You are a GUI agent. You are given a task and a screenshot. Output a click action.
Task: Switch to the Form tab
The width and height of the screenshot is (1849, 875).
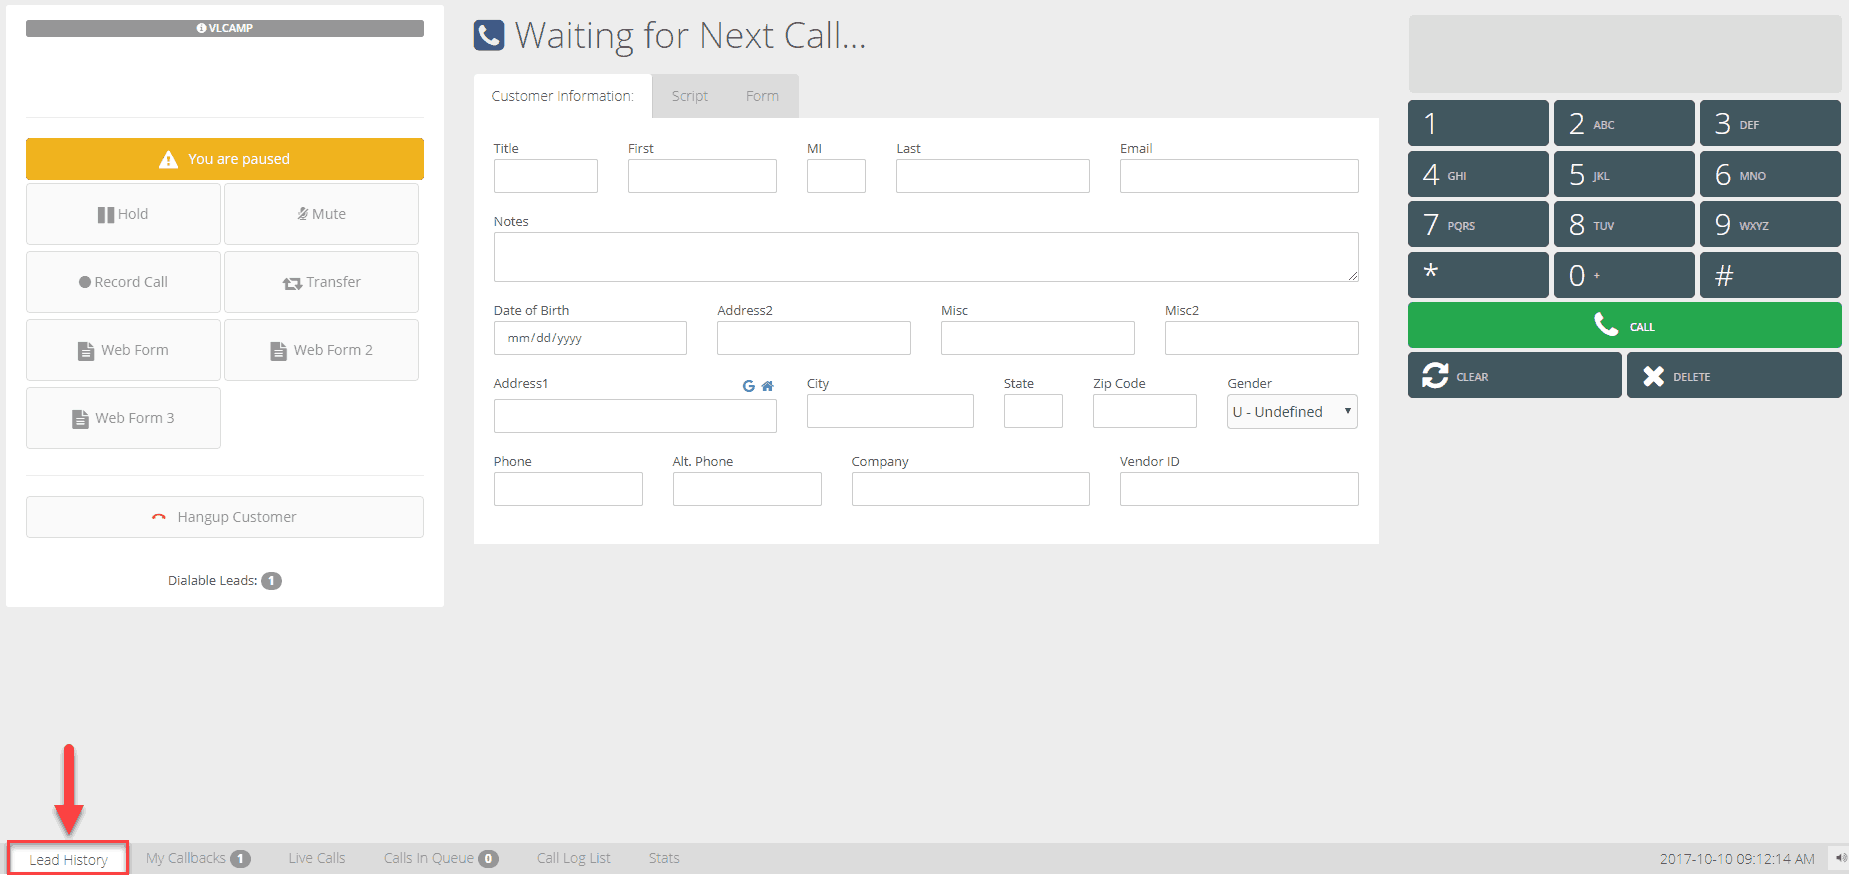pos(762,96)
